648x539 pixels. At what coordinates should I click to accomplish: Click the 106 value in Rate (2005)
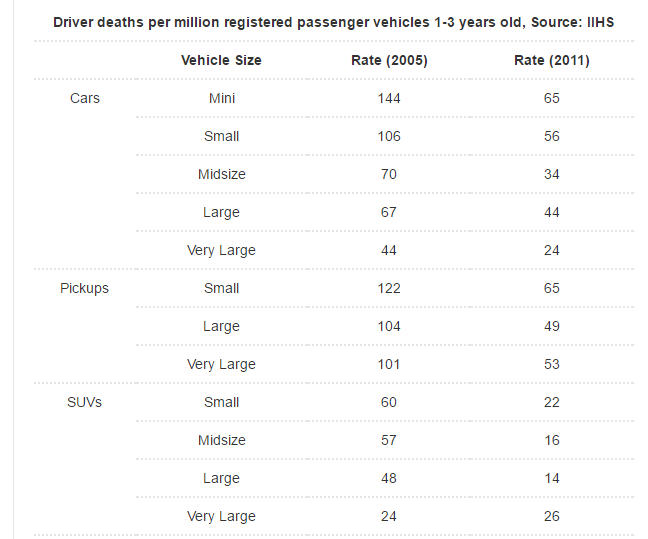(389, 136)
